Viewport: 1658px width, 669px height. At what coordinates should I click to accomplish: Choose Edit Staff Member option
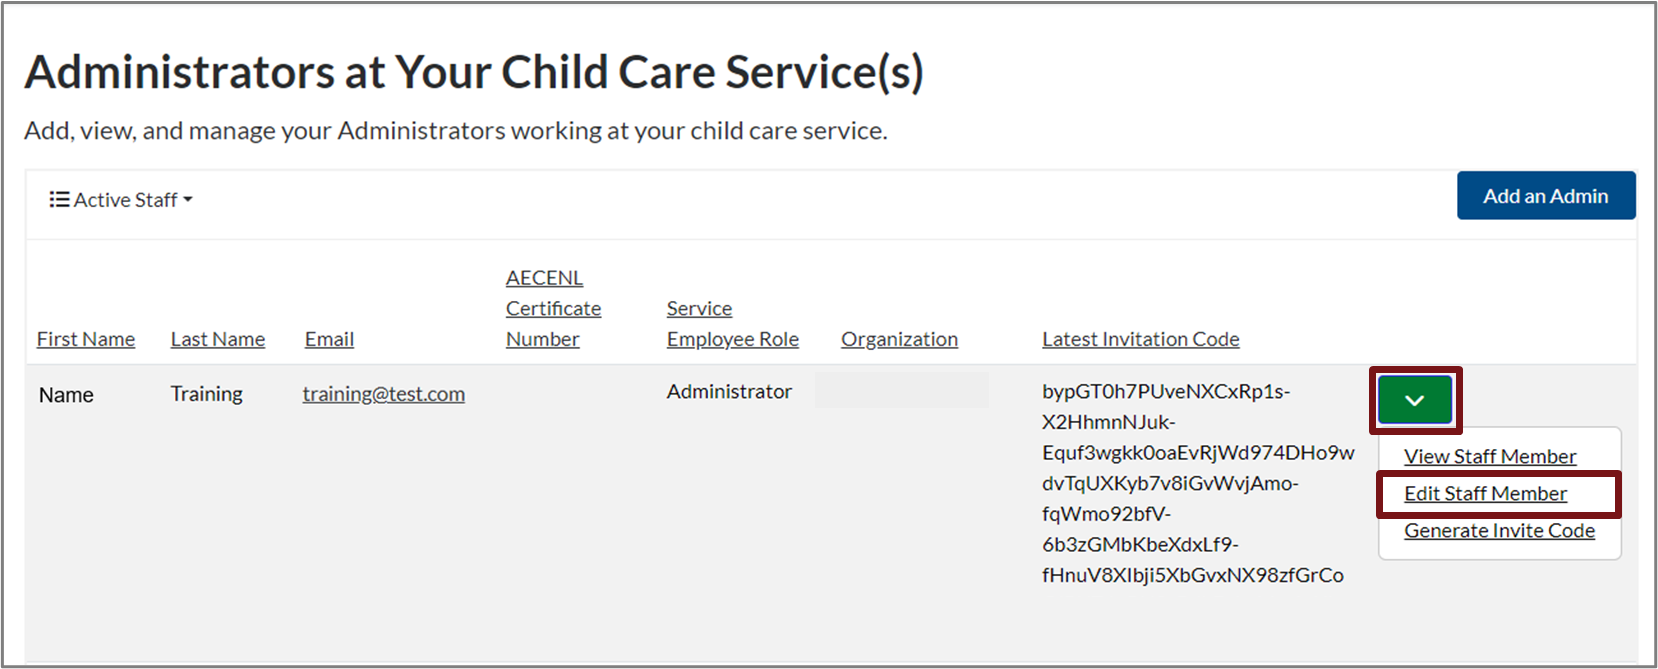click(x=1485, y=494)
